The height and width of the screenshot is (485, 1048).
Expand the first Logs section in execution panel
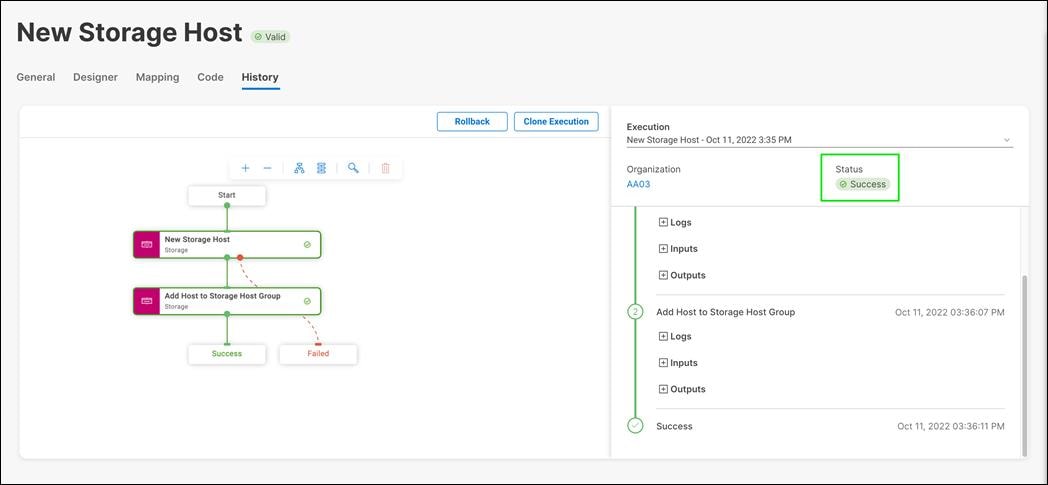click(675, 222)
